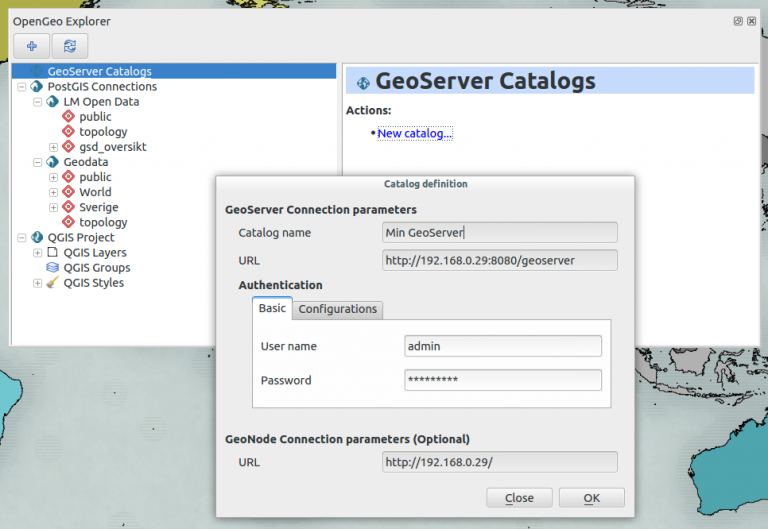Screen dimensions: 768x529
Task: Click the QGIS Layers page icon
Action: pos(52,252)
